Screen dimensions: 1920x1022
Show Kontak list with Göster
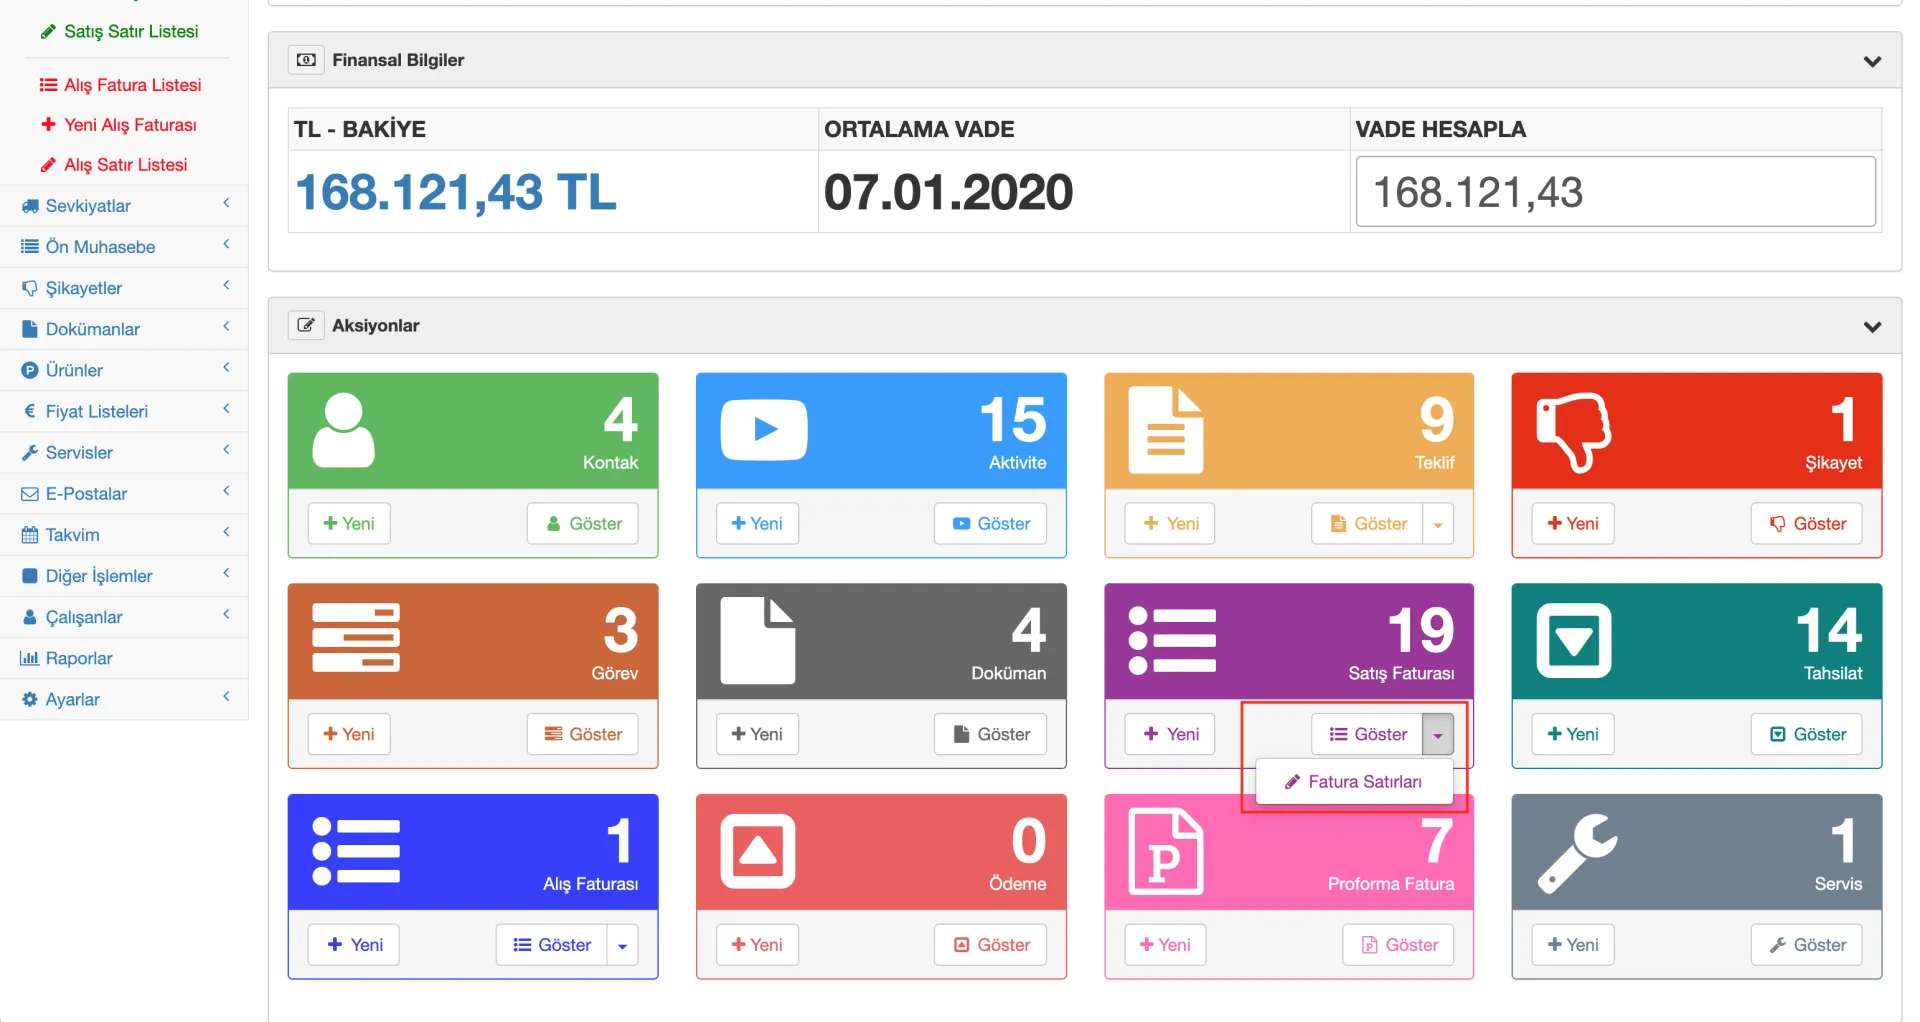(x=583, y=524)
